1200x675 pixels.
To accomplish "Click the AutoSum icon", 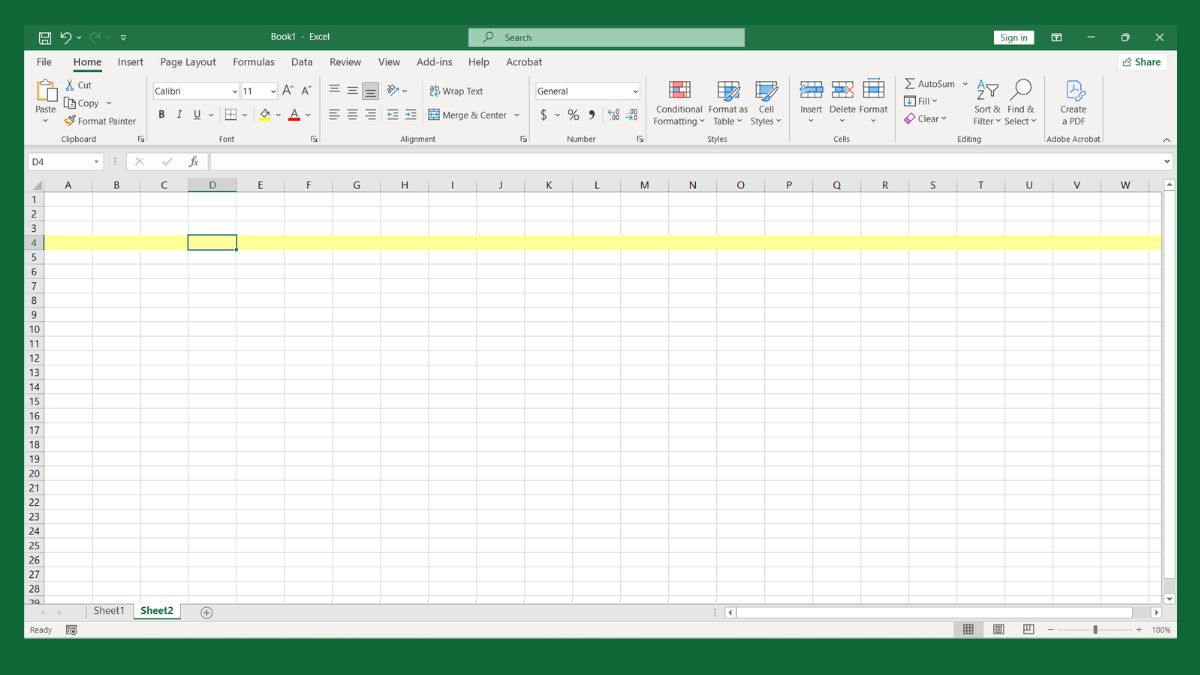I will [910, 83].
